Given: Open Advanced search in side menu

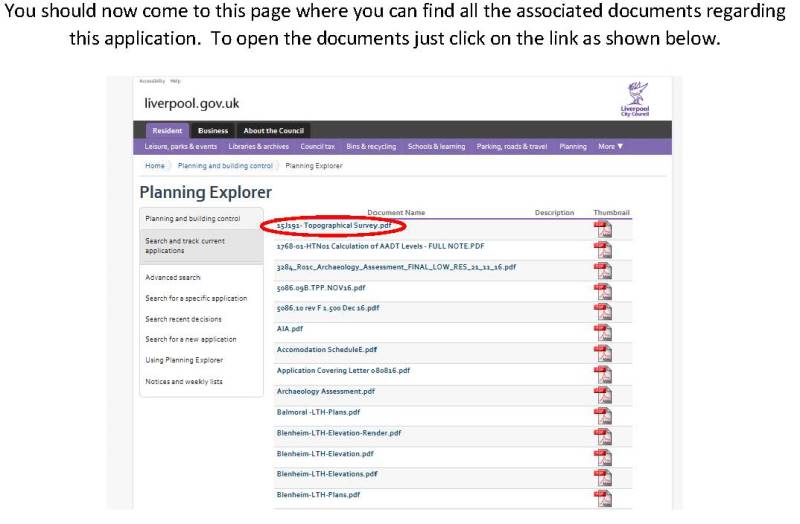Looking at the screenshot, I should [172, 278].
